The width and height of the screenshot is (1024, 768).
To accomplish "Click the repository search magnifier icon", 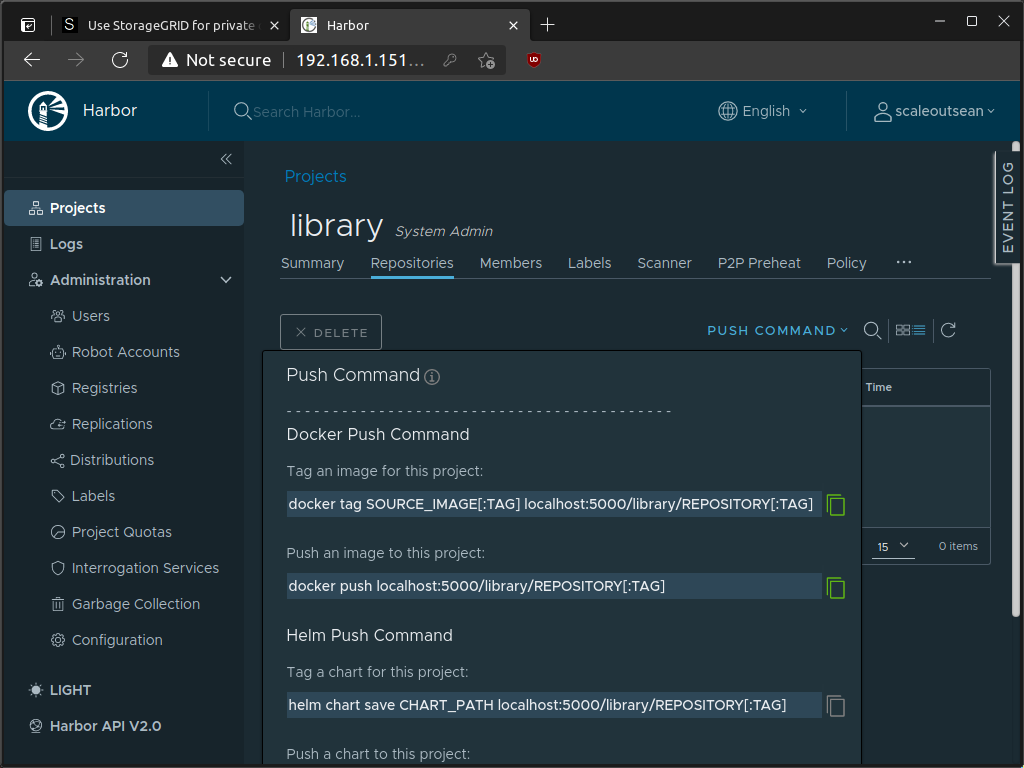I will [x=872, y=330].
